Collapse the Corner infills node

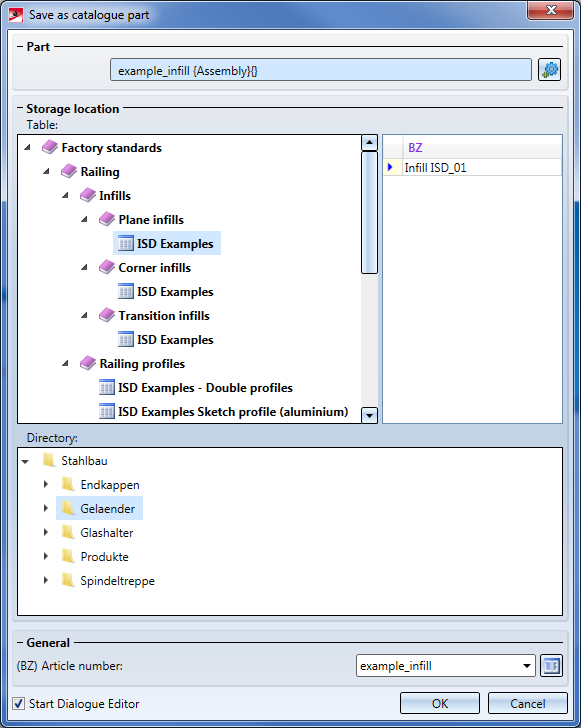pyautogui.click(x=85, y=267)
